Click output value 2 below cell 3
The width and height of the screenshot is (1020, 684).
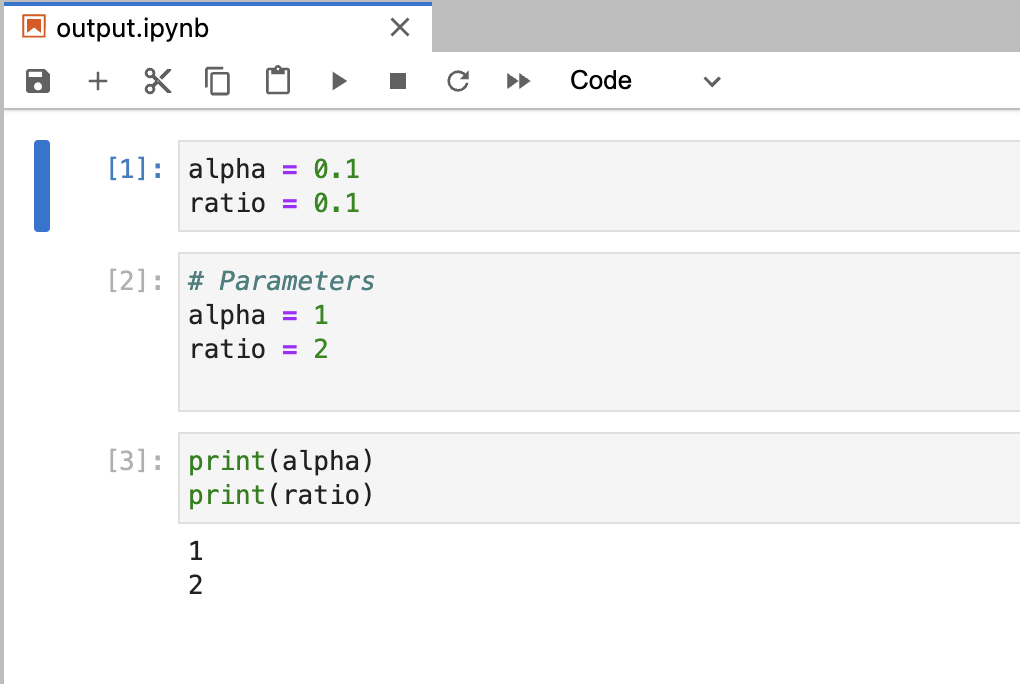[x=196, y=585]
